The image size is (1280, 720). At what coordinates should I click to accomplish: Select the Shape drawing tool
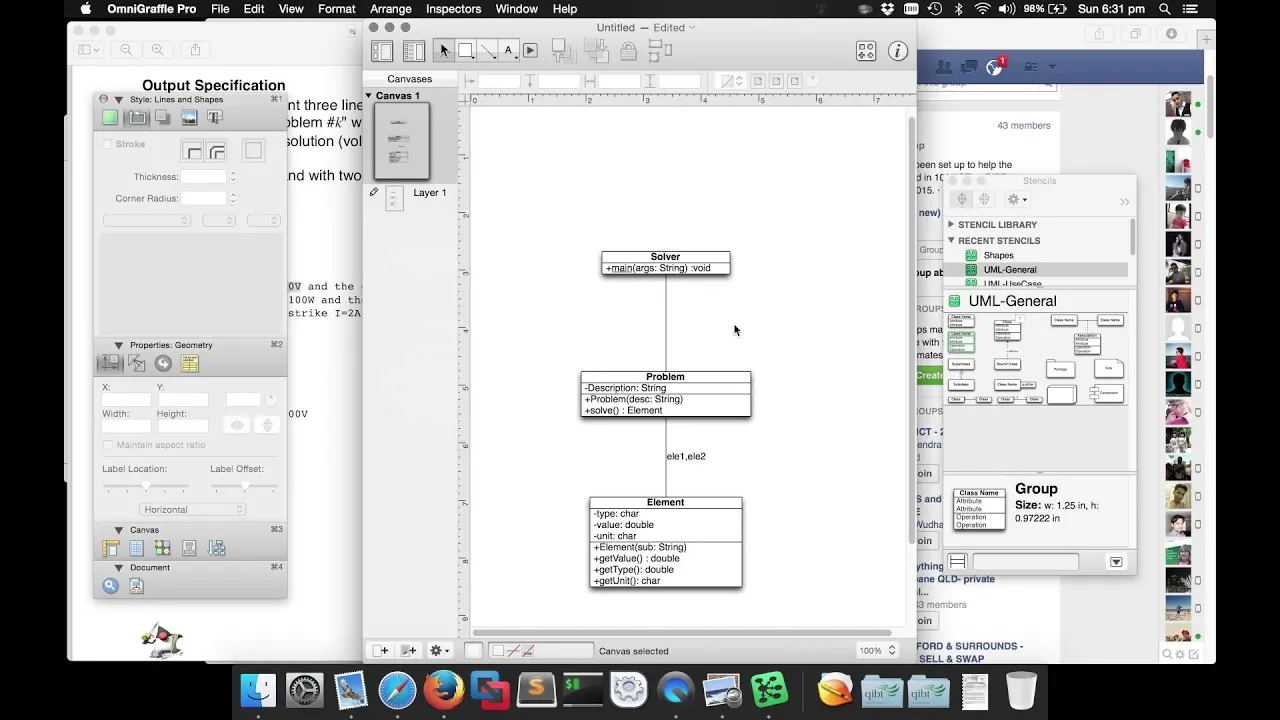[x=466, y=50]
